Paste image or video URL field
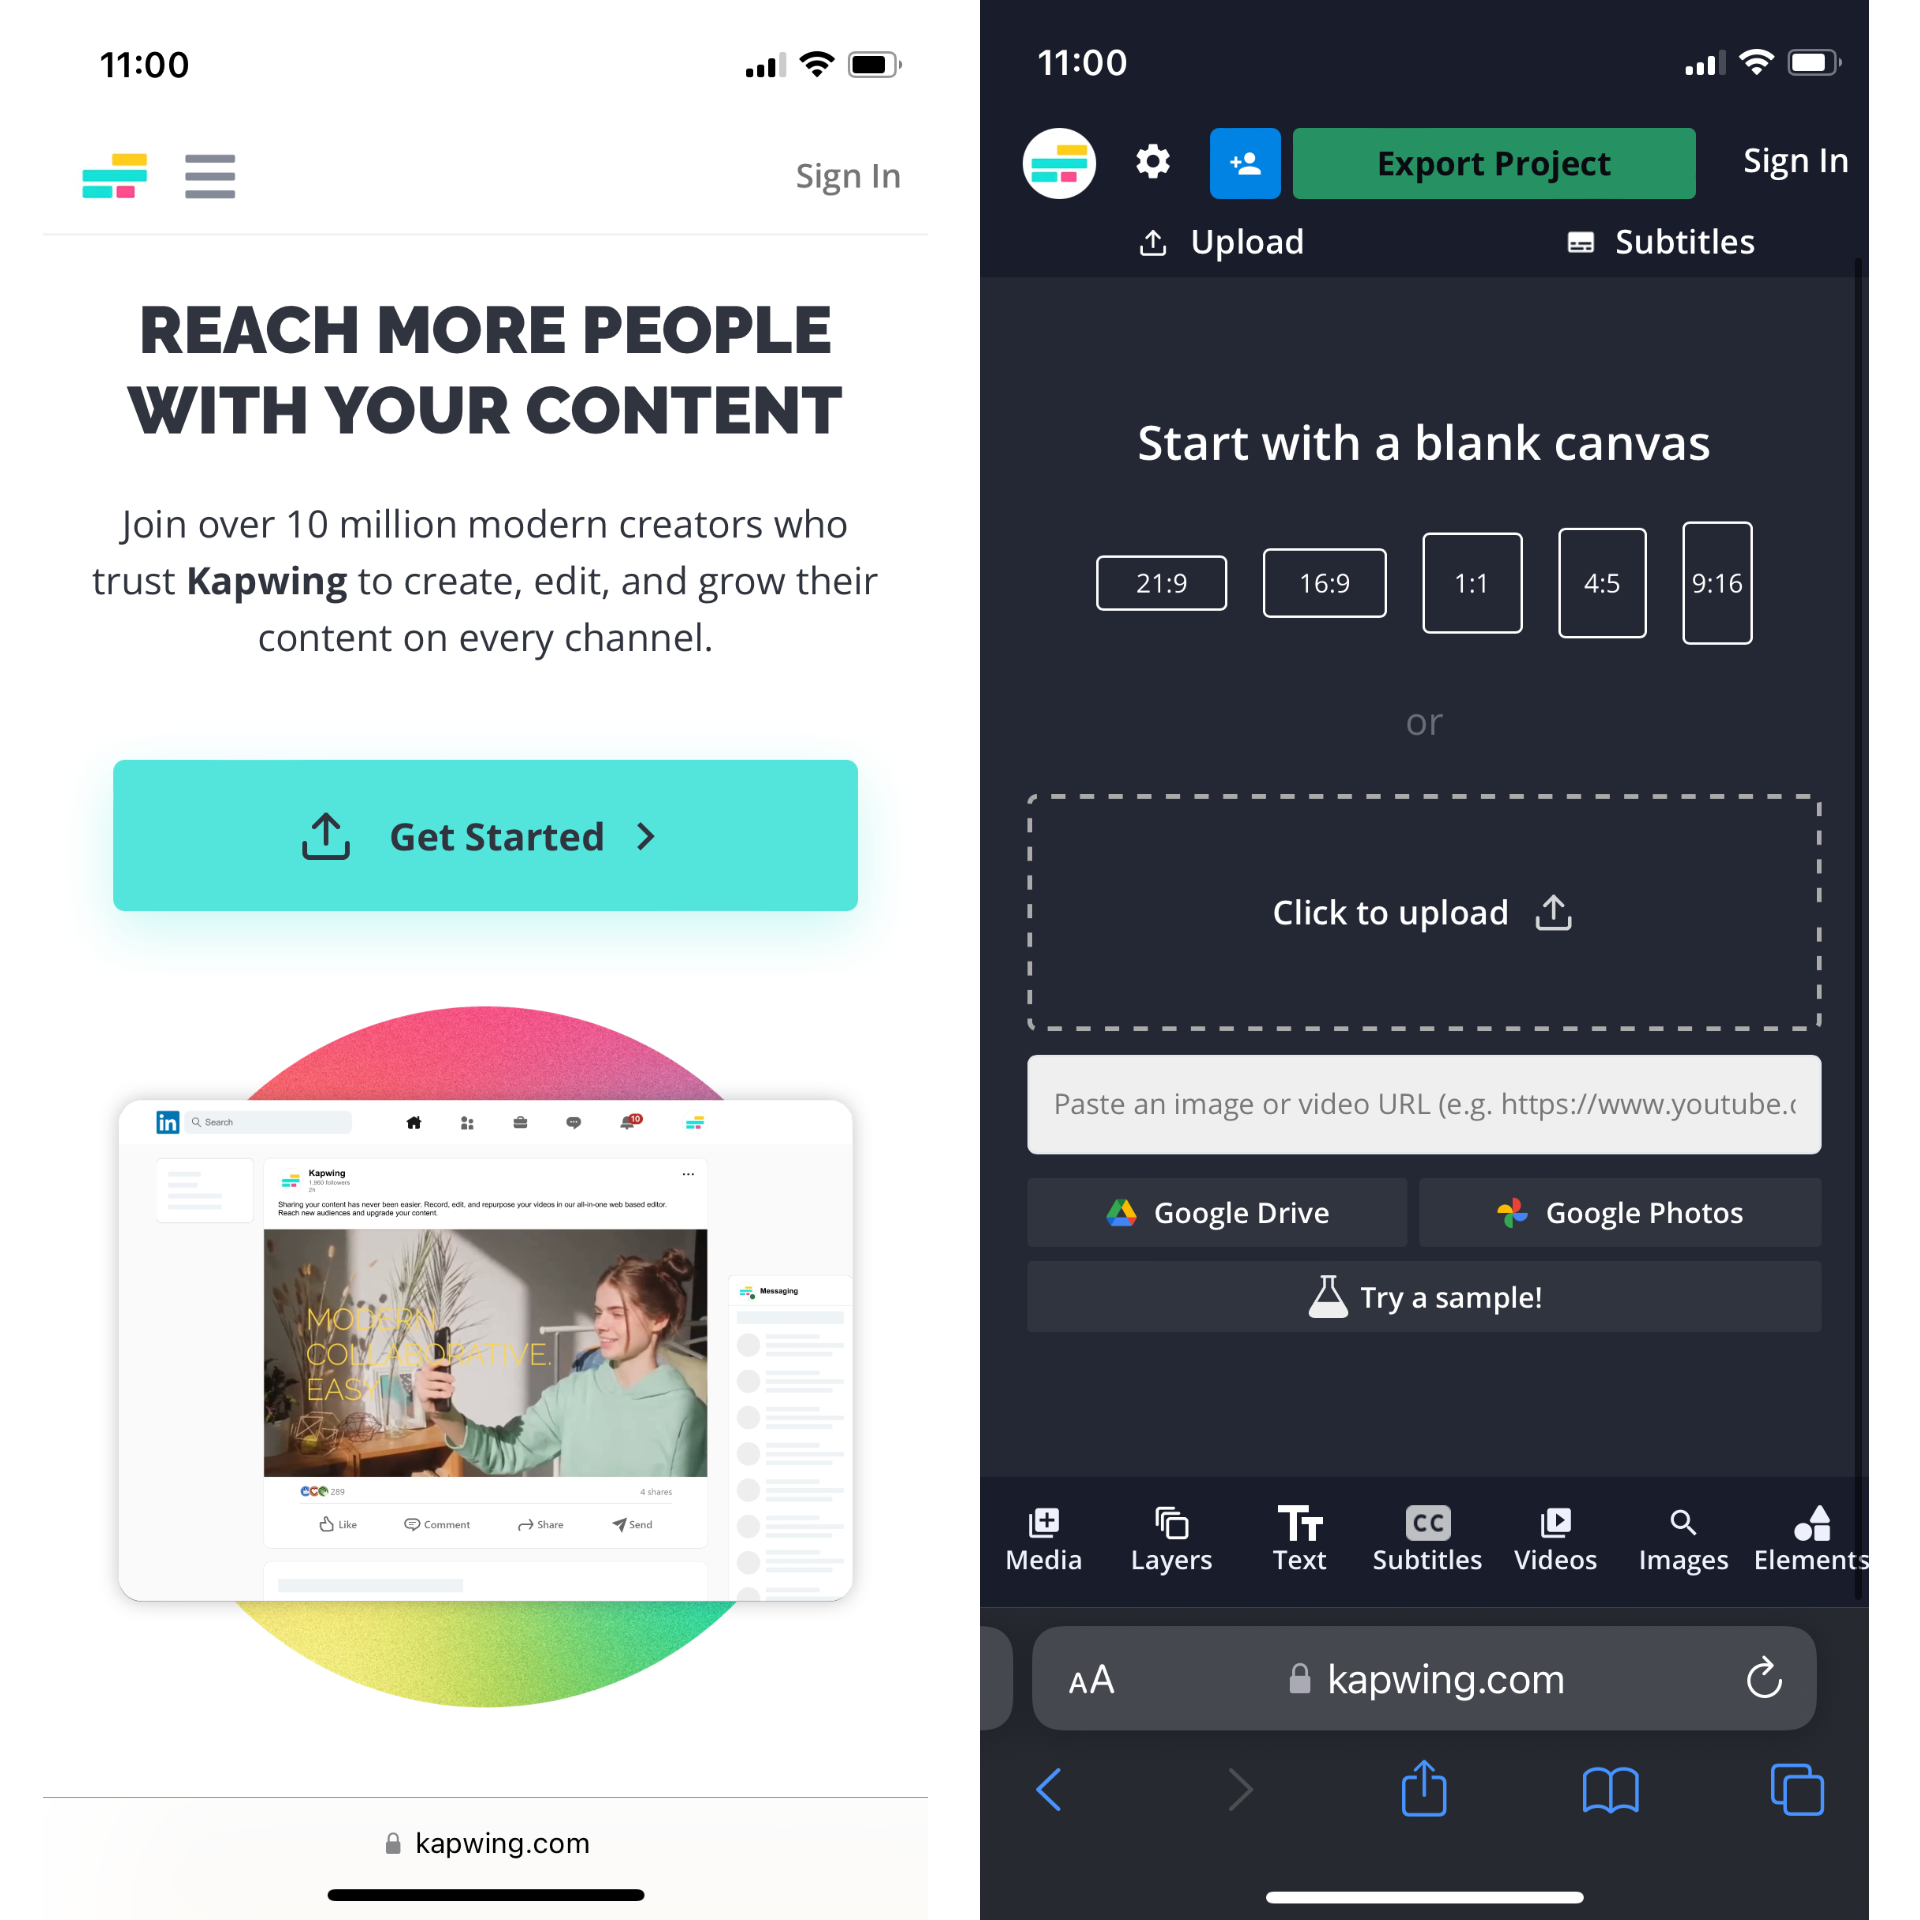Image resolution: width=1920 pixels, height=1920 pixels. (x=1424, y=1102)
